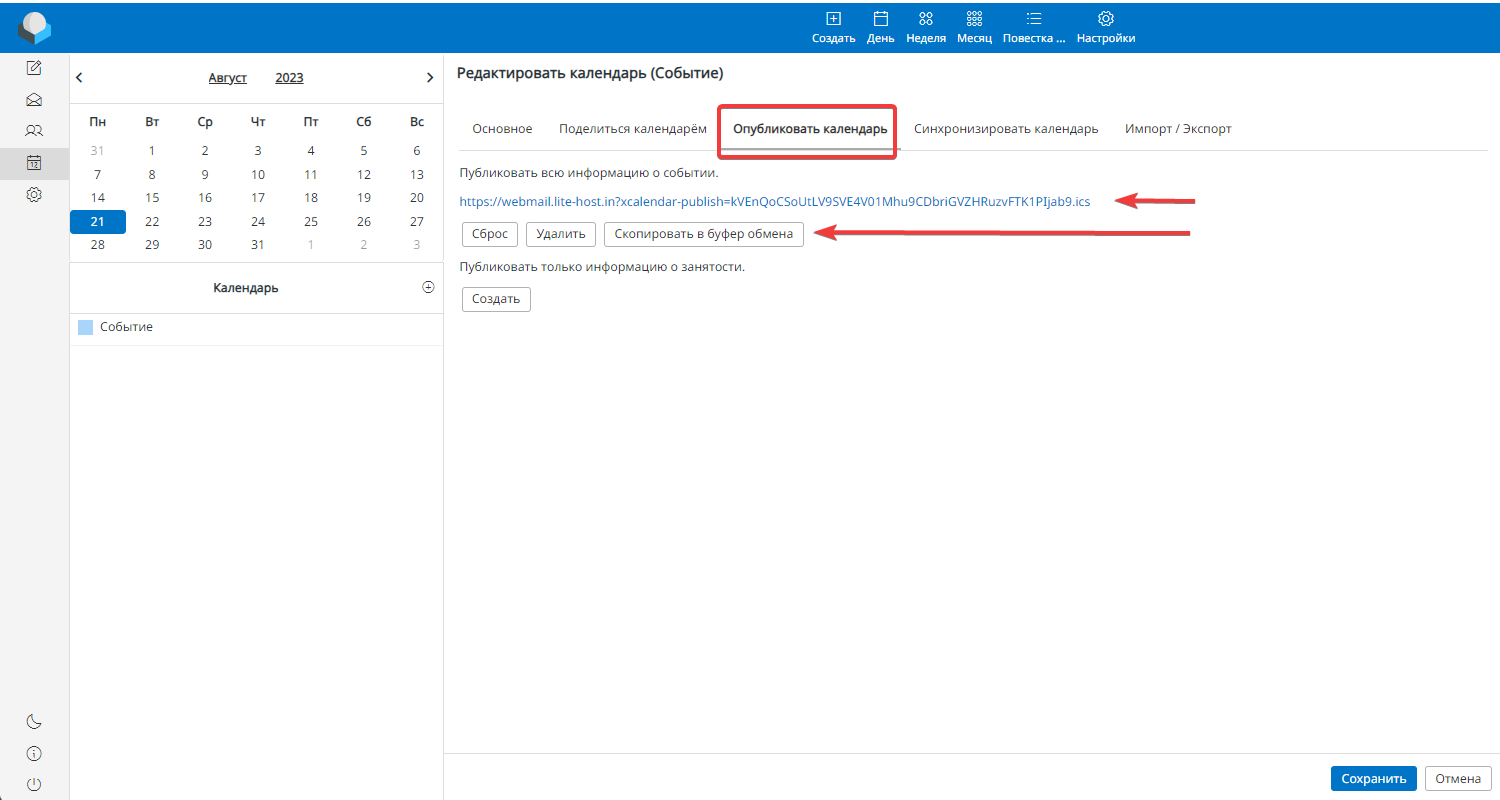Switch to Месяц view
This screenshot has height=800, width=1500.
coord(974,28)
